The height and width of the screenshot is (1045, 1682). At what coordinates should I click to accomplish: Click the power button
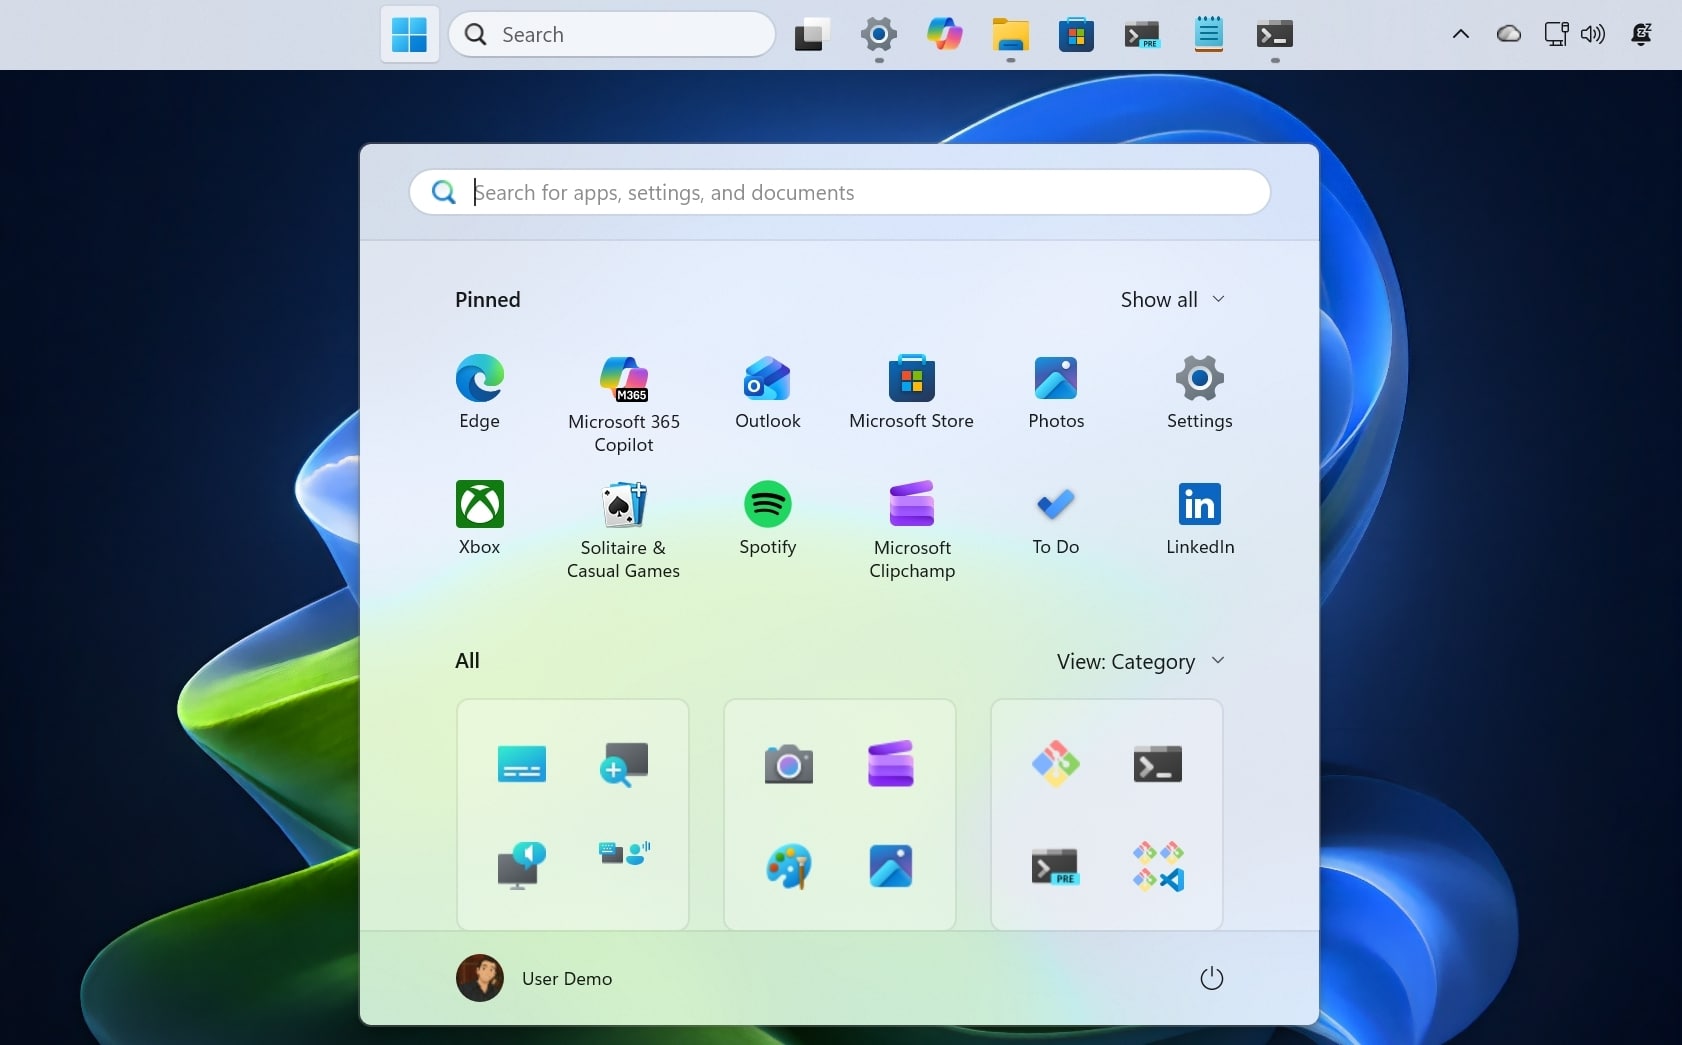tap(1211, 978)
